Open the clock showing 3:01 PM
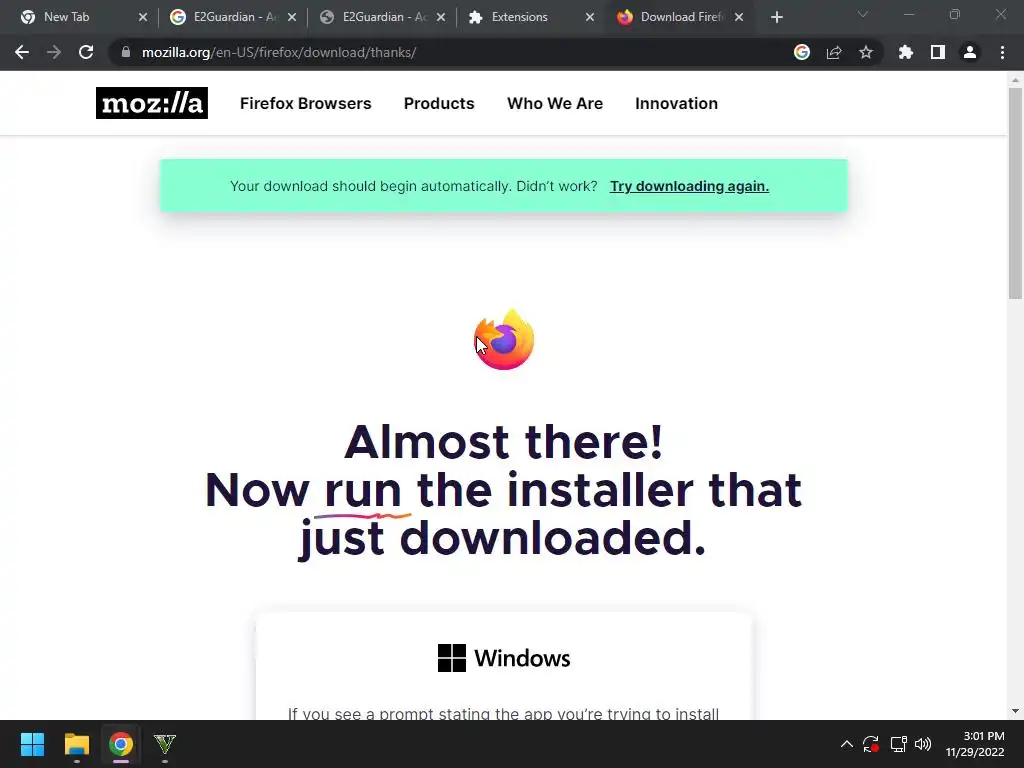Screen dimensions: 1024x768 (x=974, y=744)
